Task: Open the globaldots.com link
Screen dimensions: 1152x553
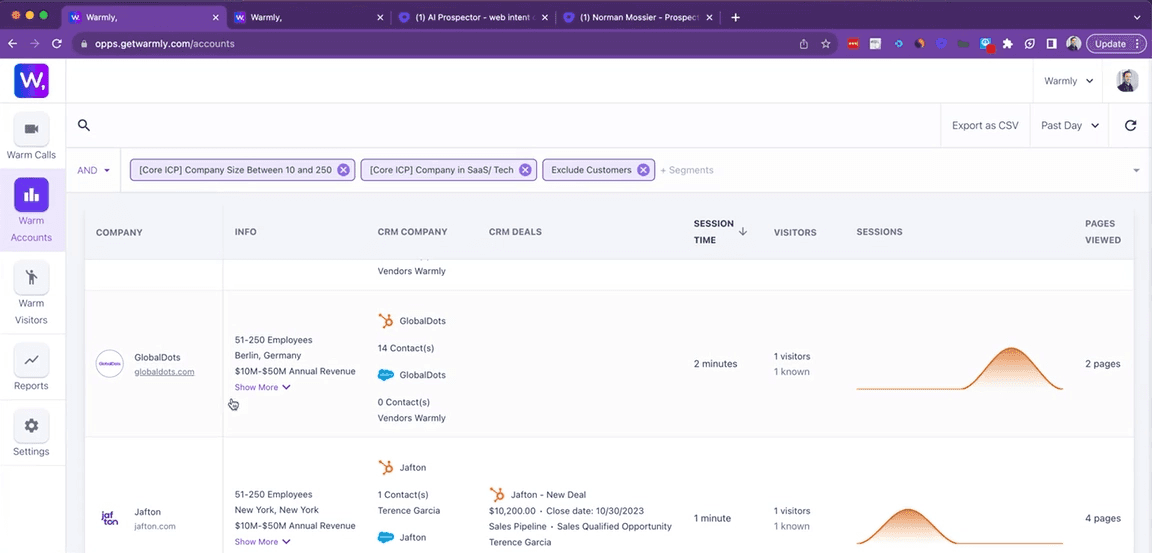Action: point(164,372)
